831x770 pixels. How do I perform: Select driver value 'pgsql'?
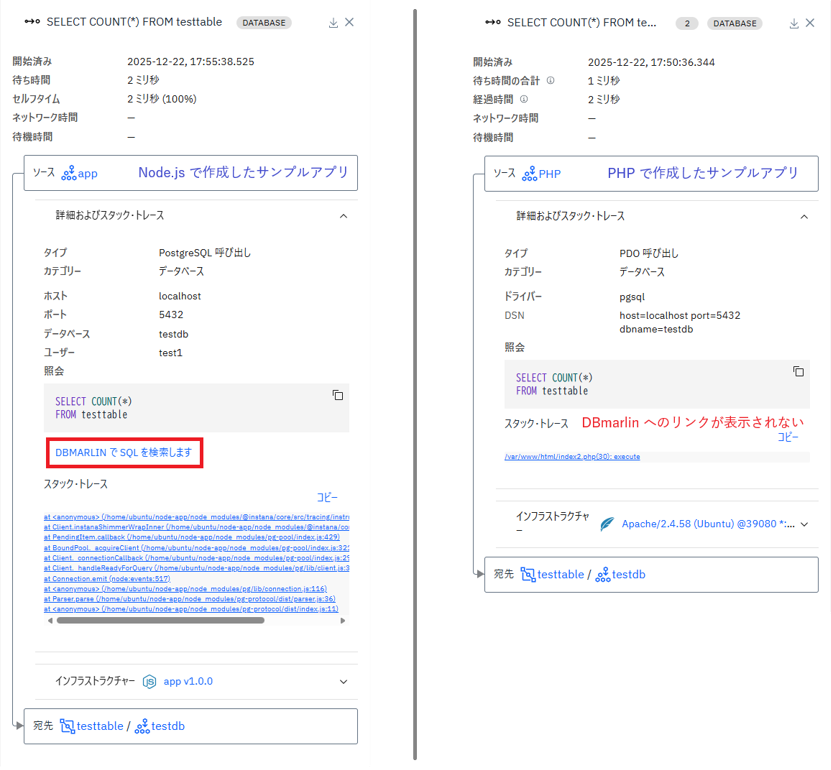[632, 297]
